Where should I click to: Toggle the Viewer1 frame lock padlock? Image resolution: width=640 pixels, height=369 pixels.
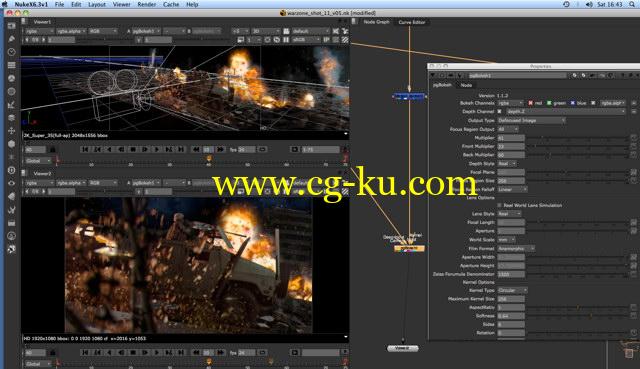click(x=52, y=149)
